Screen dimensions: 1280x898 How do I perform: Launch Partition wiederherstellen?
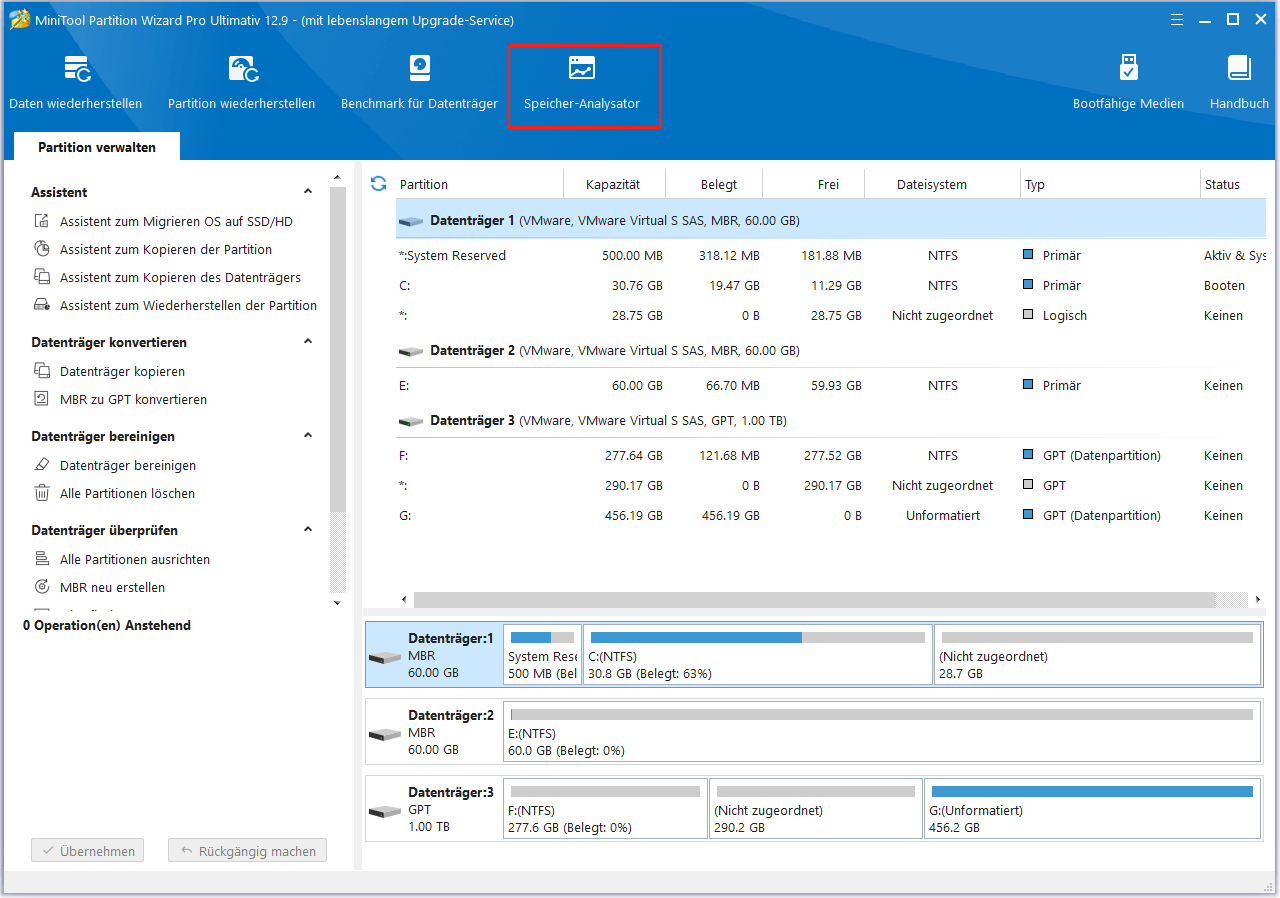(x=242, y=82)
